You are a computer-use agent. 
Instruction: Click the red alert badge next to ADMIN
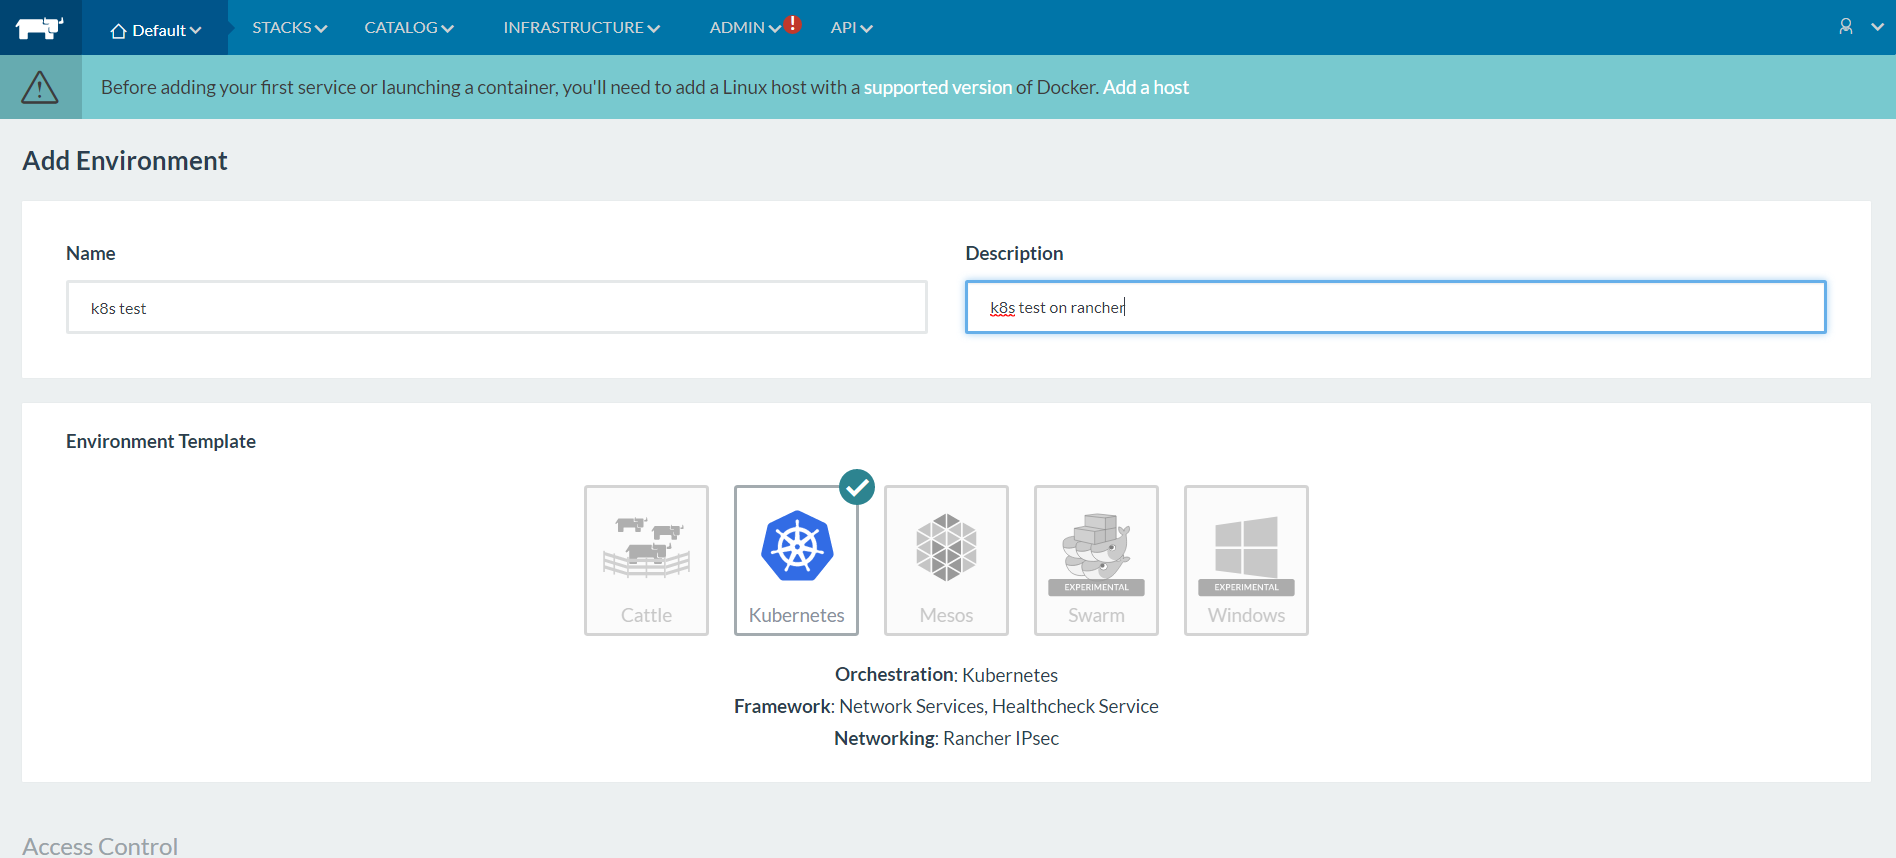(793, 24)
